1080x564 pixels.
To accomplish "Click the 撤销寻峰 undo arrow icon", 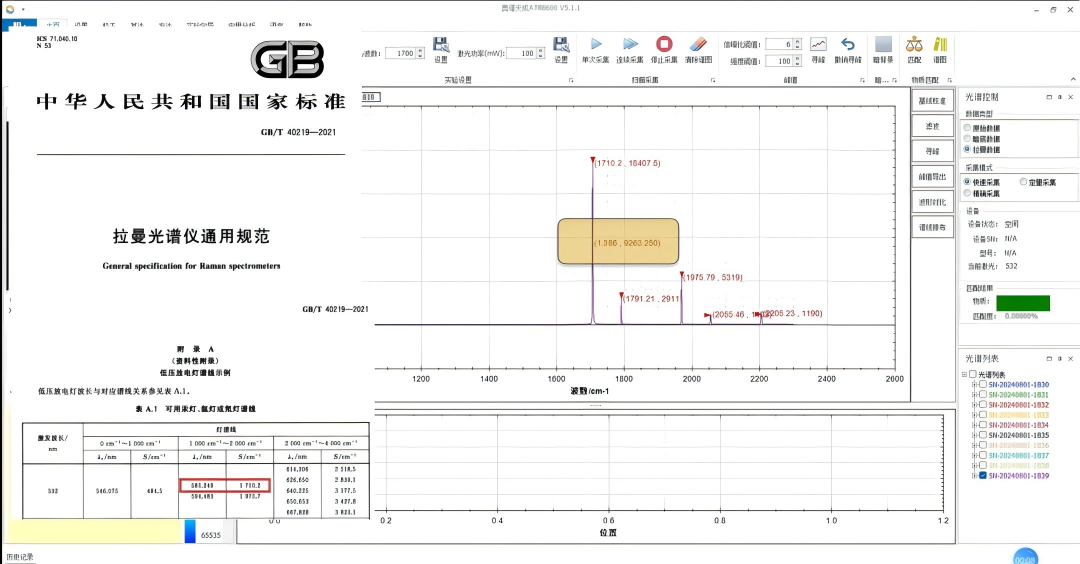I will point(848,44).
